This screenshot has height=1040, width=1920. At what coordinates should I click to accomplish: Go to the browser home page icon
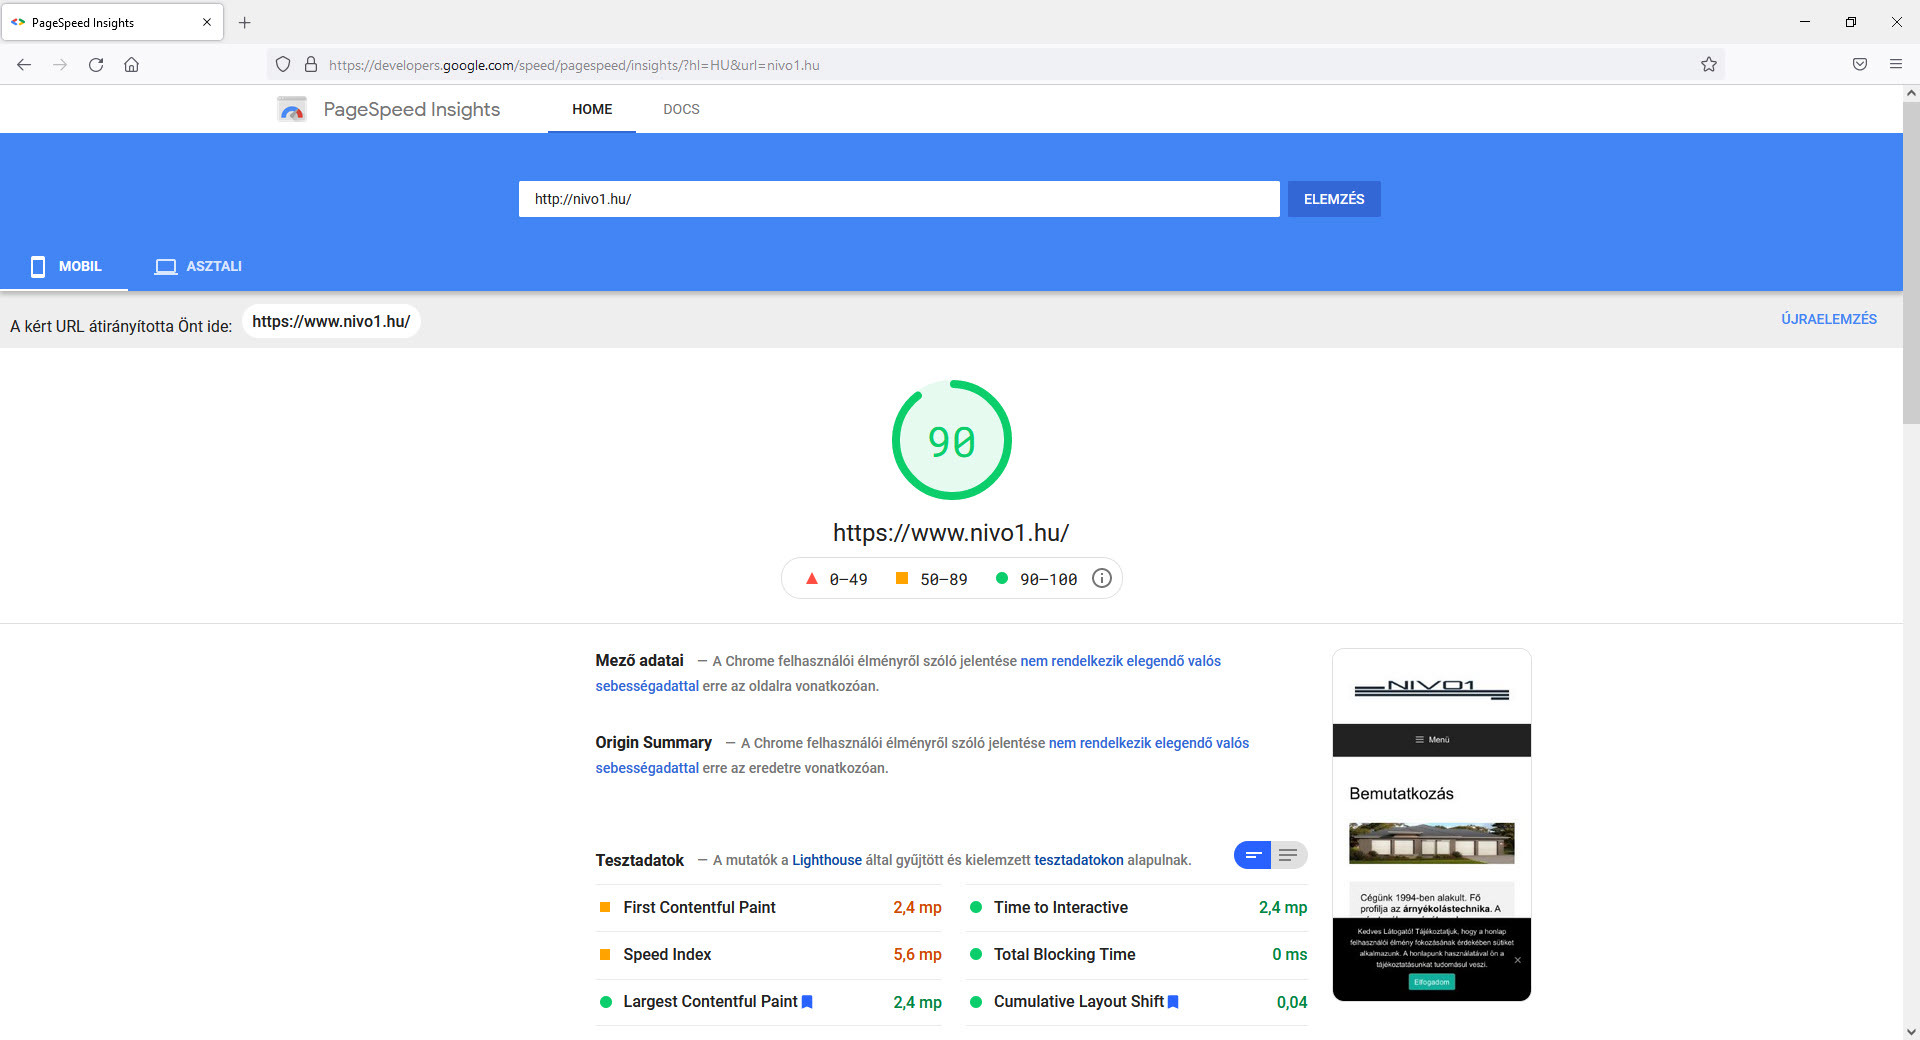(x=131, y=65)
